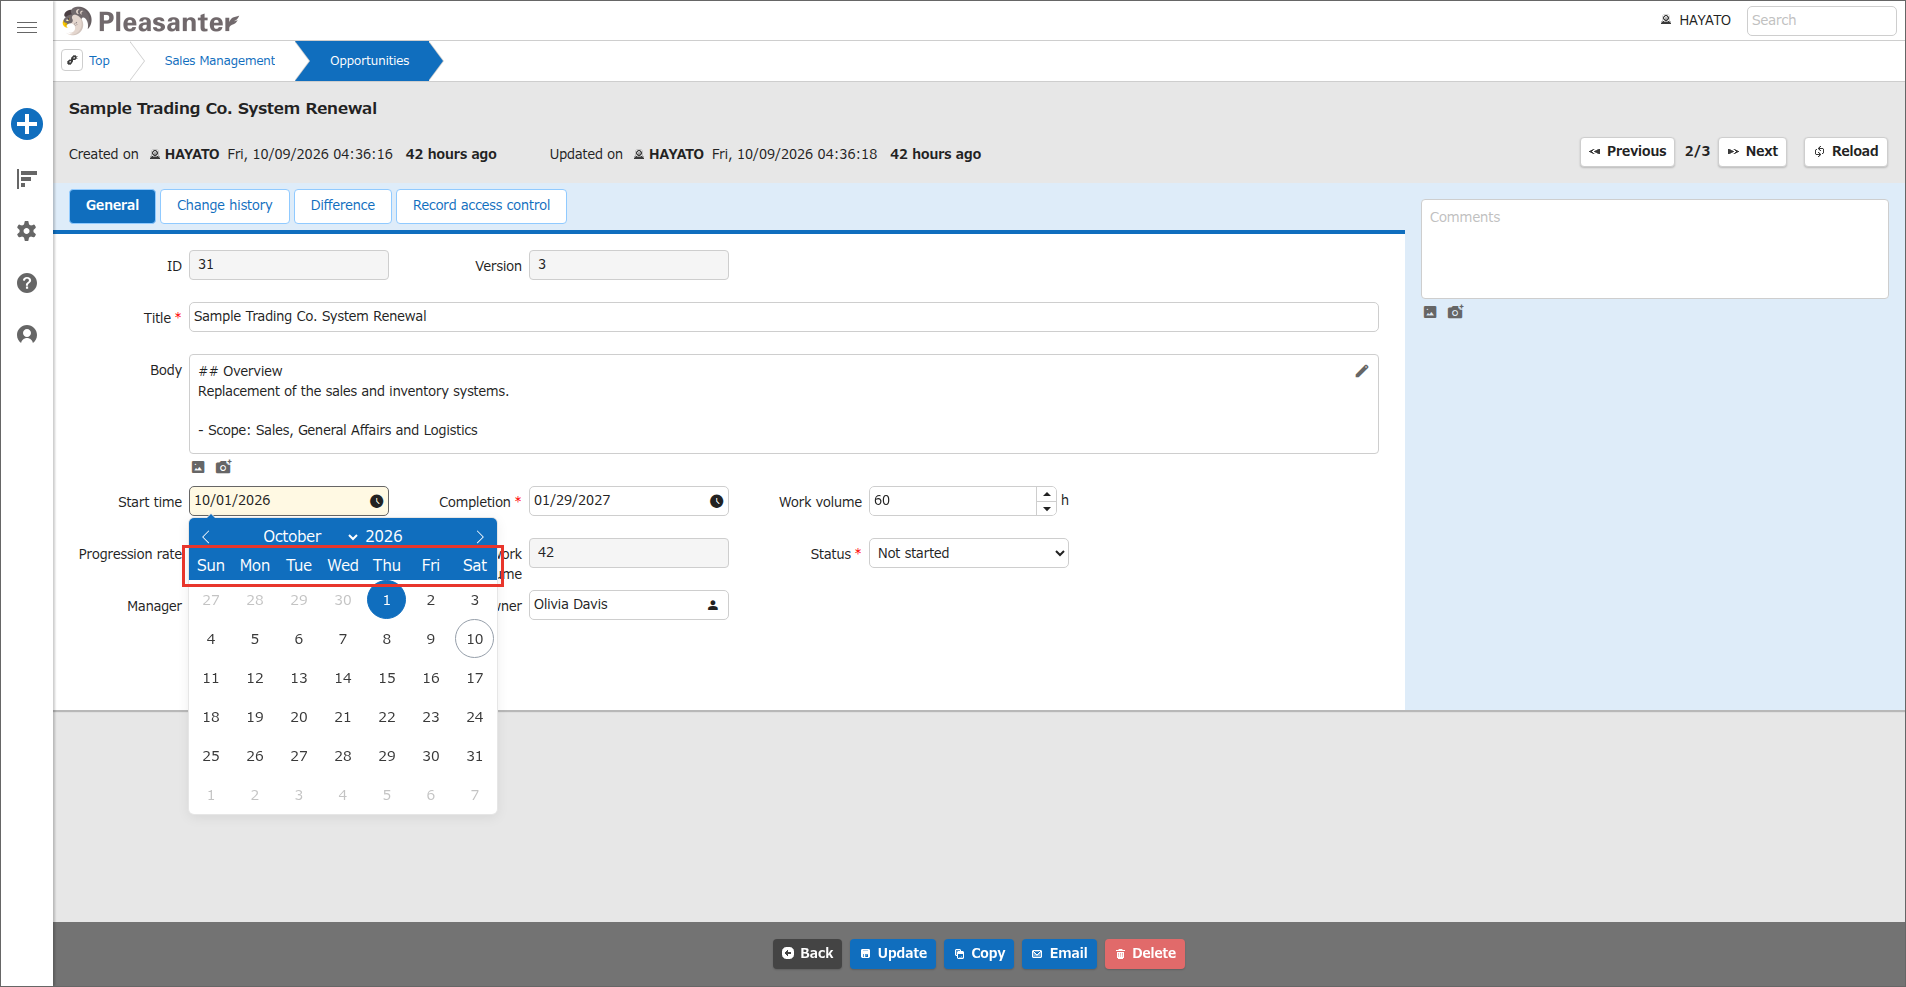Open the view mode icon in sidebar
This screenshot has height=987, width=1906.
27,179
